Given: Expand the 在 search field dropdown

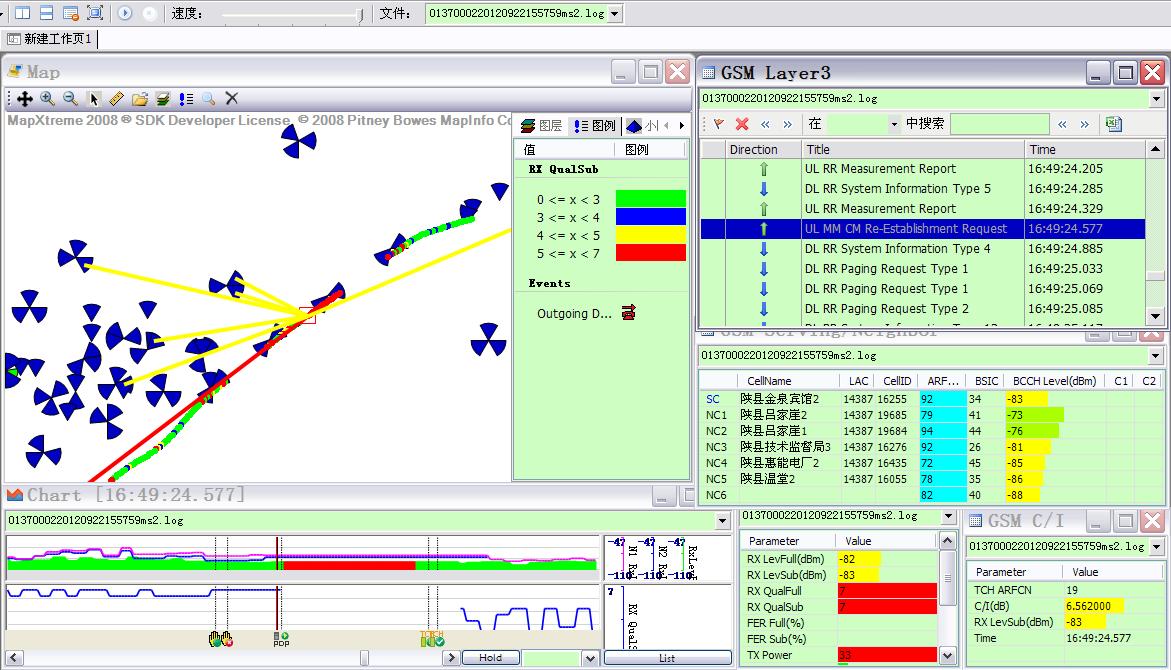Looking at the screenshot, I should 893,124.
